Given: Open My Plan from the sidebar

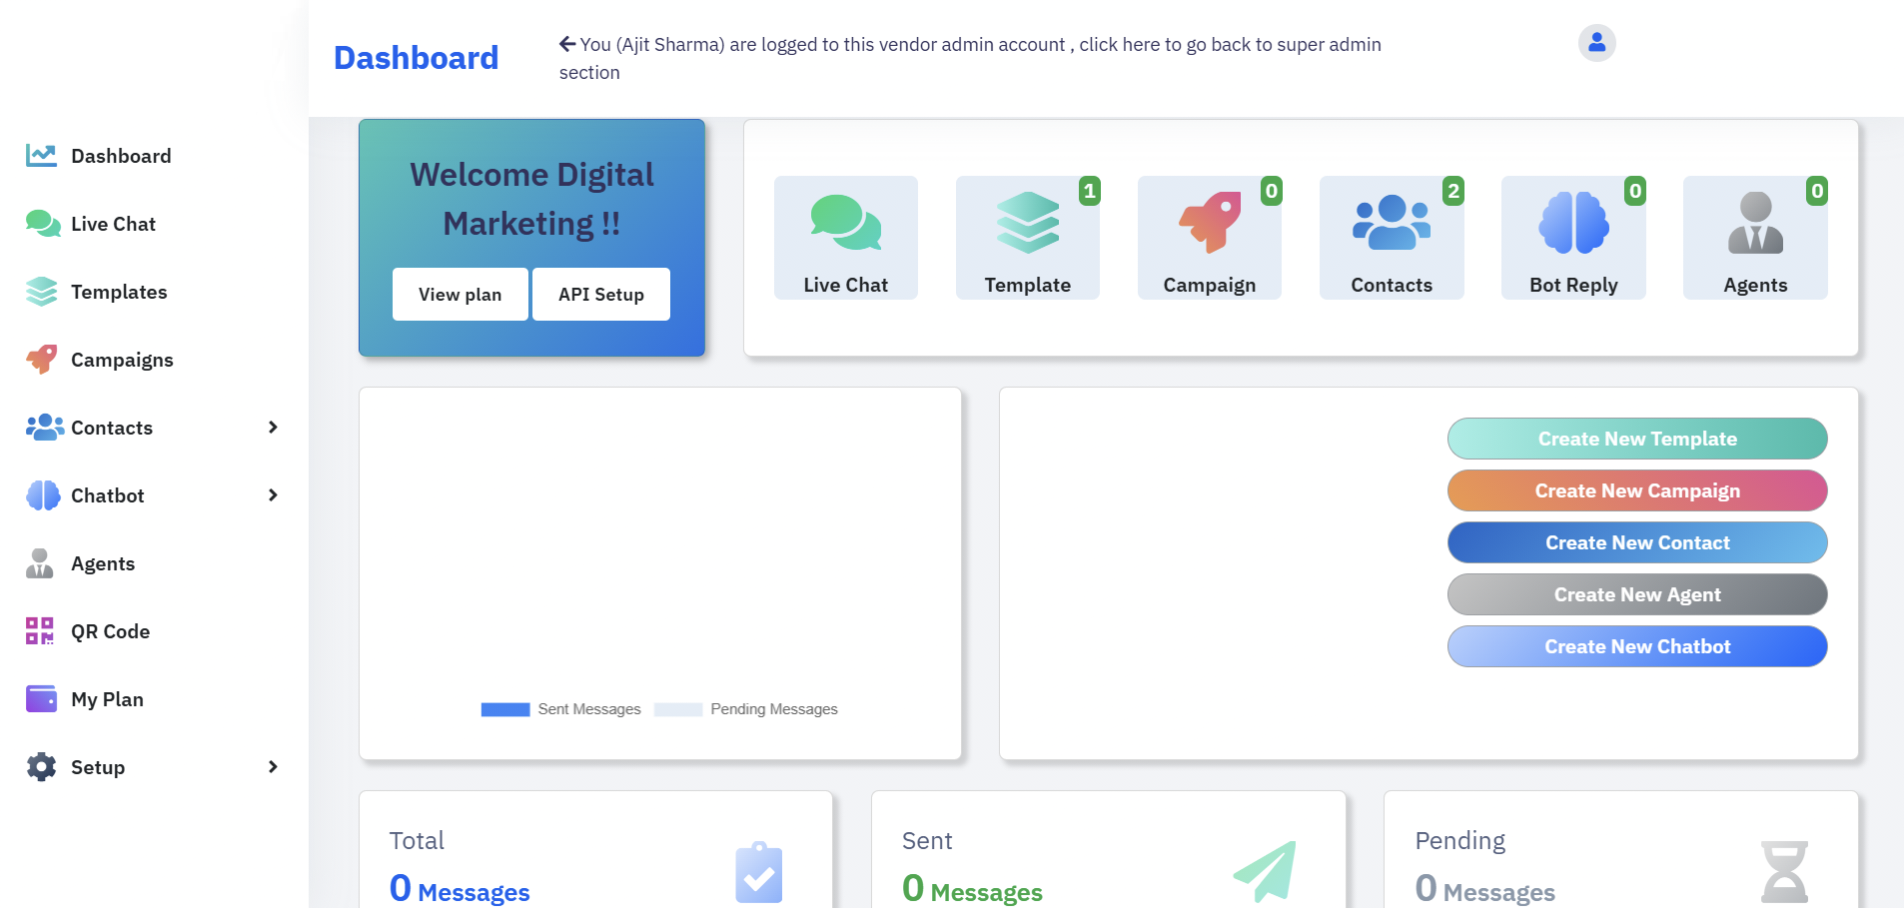Looking at the screenshot, I should 107,699.
